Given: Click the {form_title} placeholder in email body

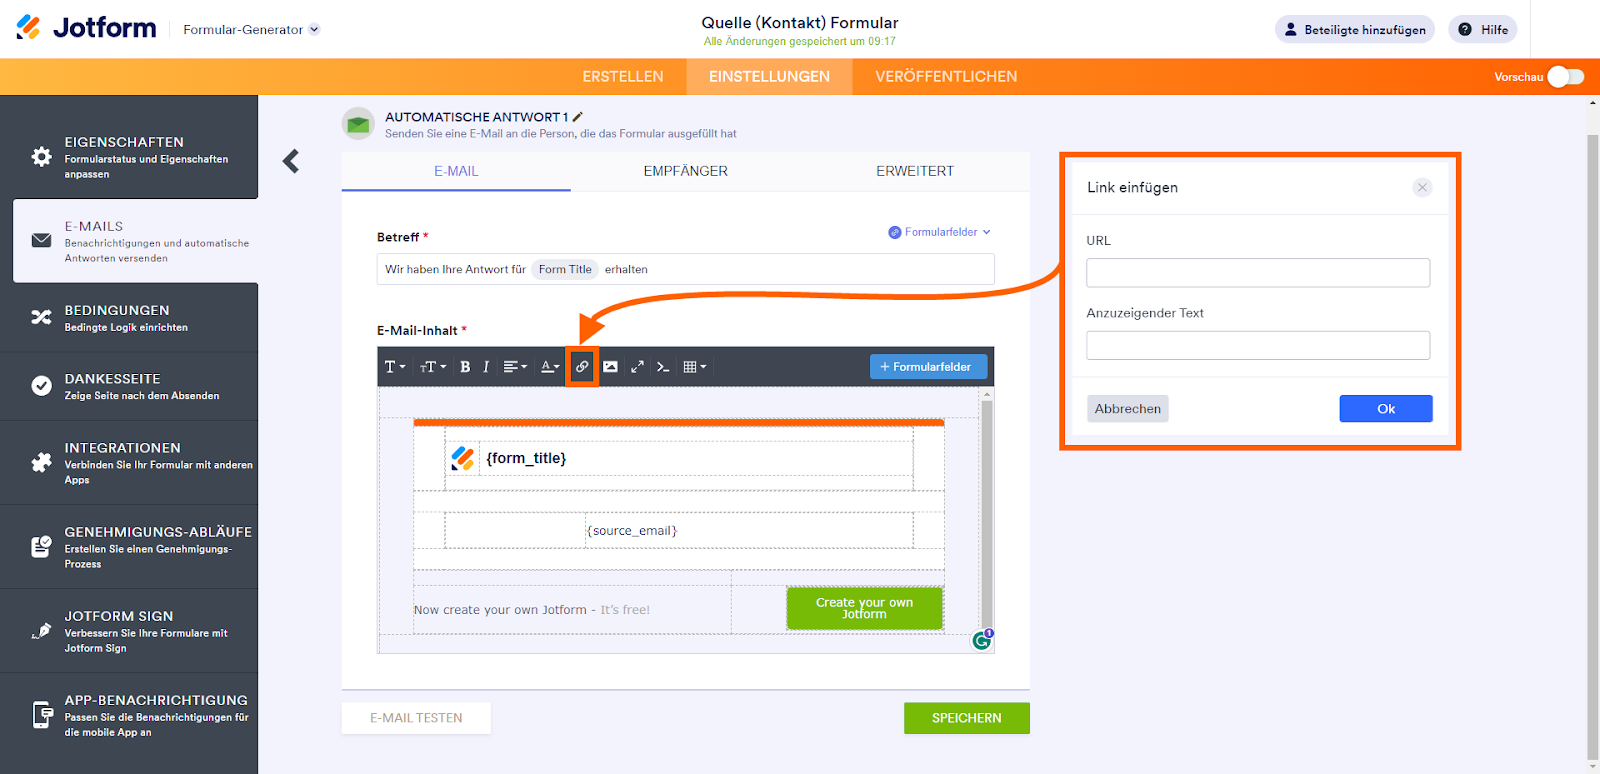Looking at the screenshot, I should (526, 458).
